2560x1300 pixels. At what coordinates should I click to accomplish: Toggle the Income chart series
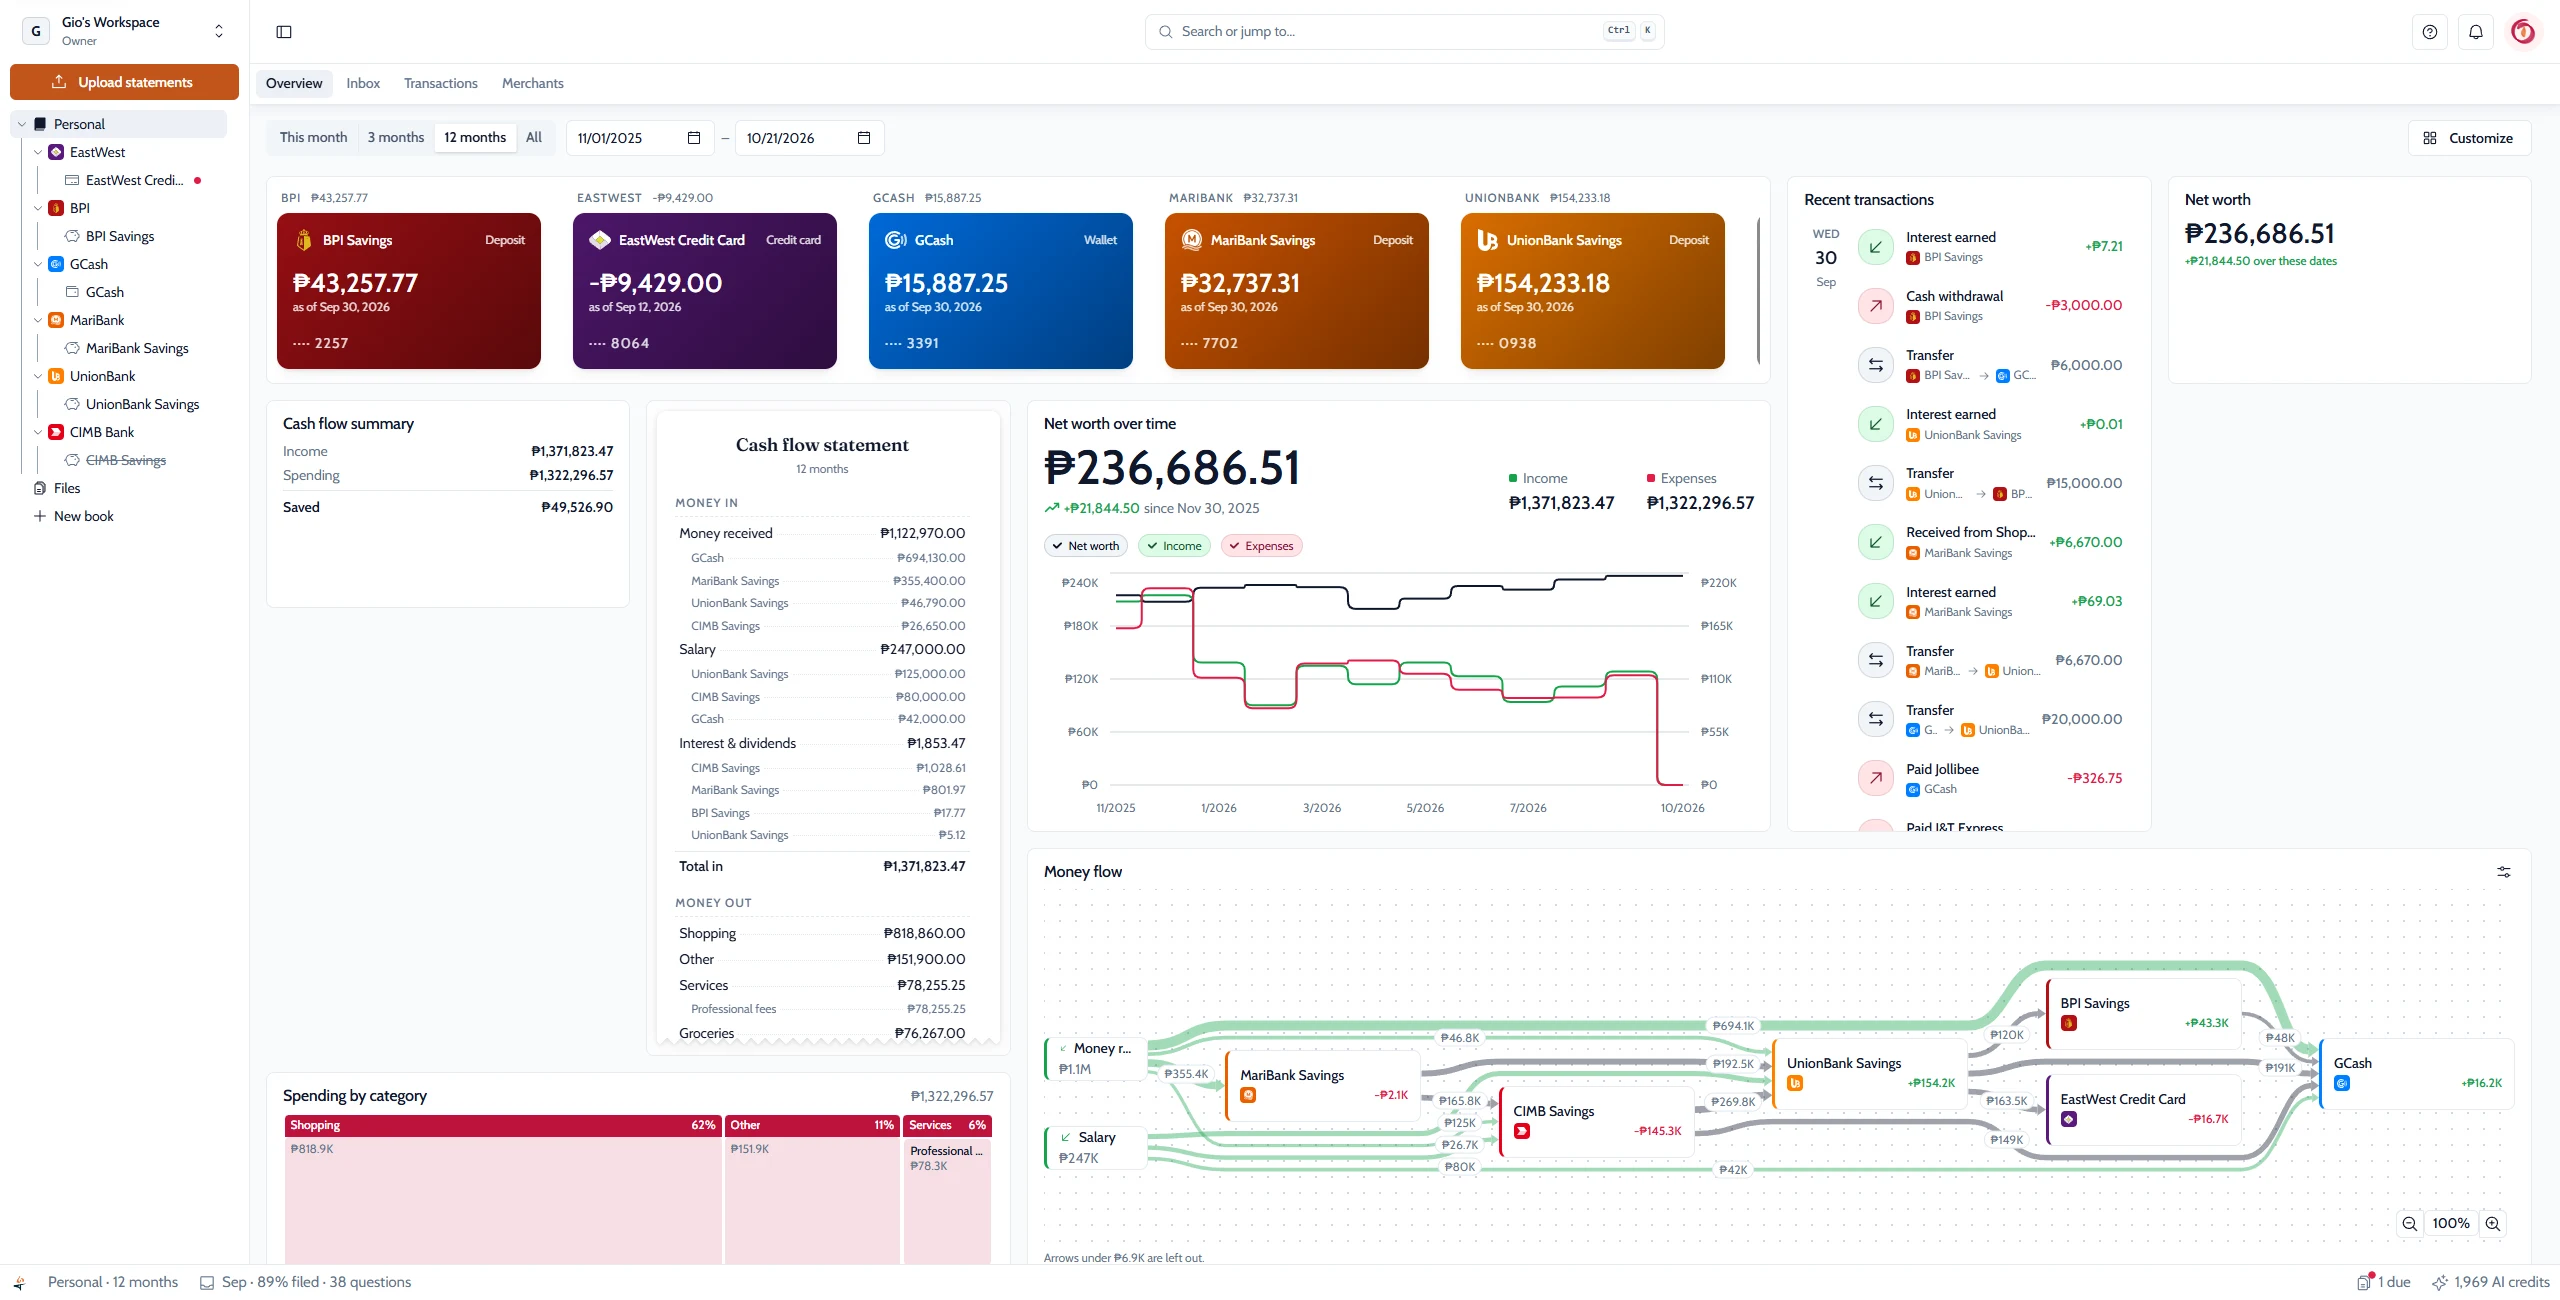pos(1174,546)
